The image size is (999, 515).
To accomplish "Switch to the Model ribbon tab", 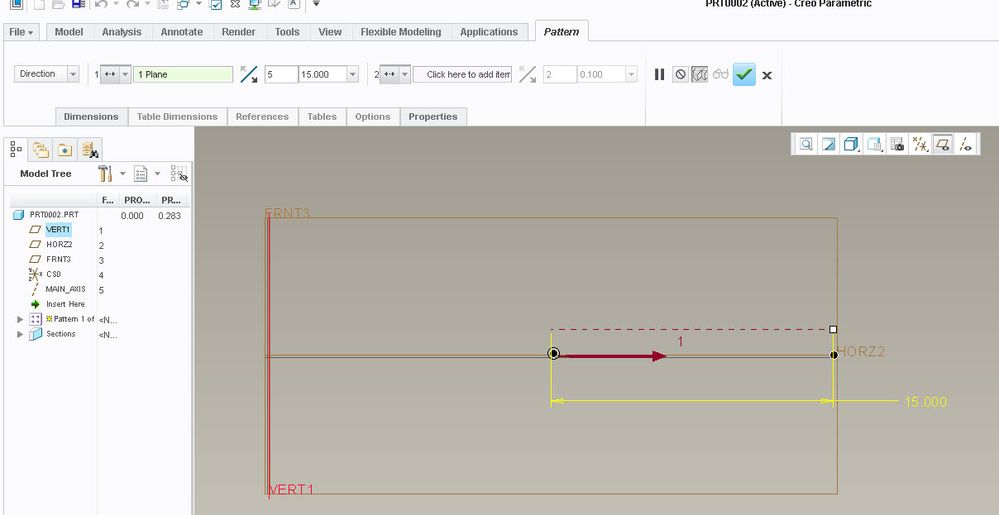I will 69,32.
